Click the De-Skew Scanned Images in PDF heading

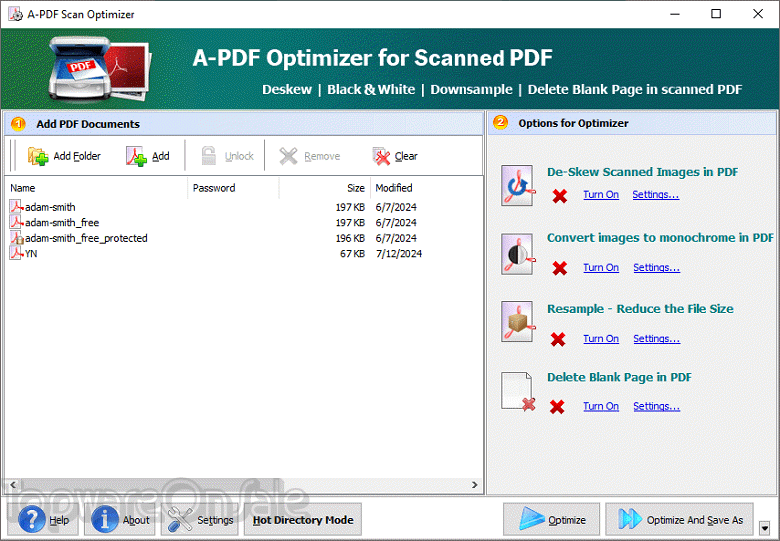pyautogui.click(x=642, y=172)
